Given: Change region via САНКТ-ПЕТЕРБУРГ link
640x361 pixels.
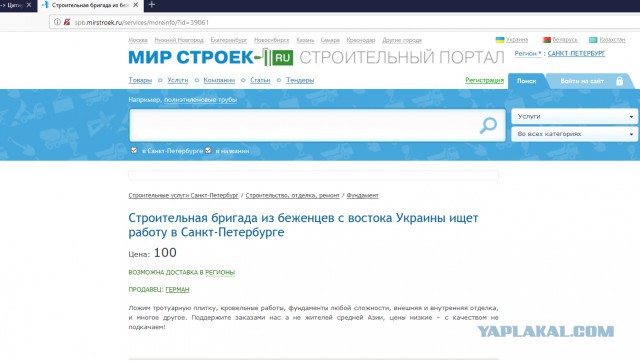Looking at the screenshot, I should coord(576,53).
